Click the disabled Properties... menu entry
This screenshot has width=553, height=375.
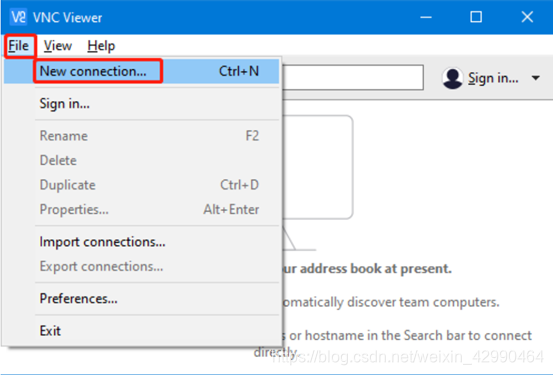click(x=141, y=210)
